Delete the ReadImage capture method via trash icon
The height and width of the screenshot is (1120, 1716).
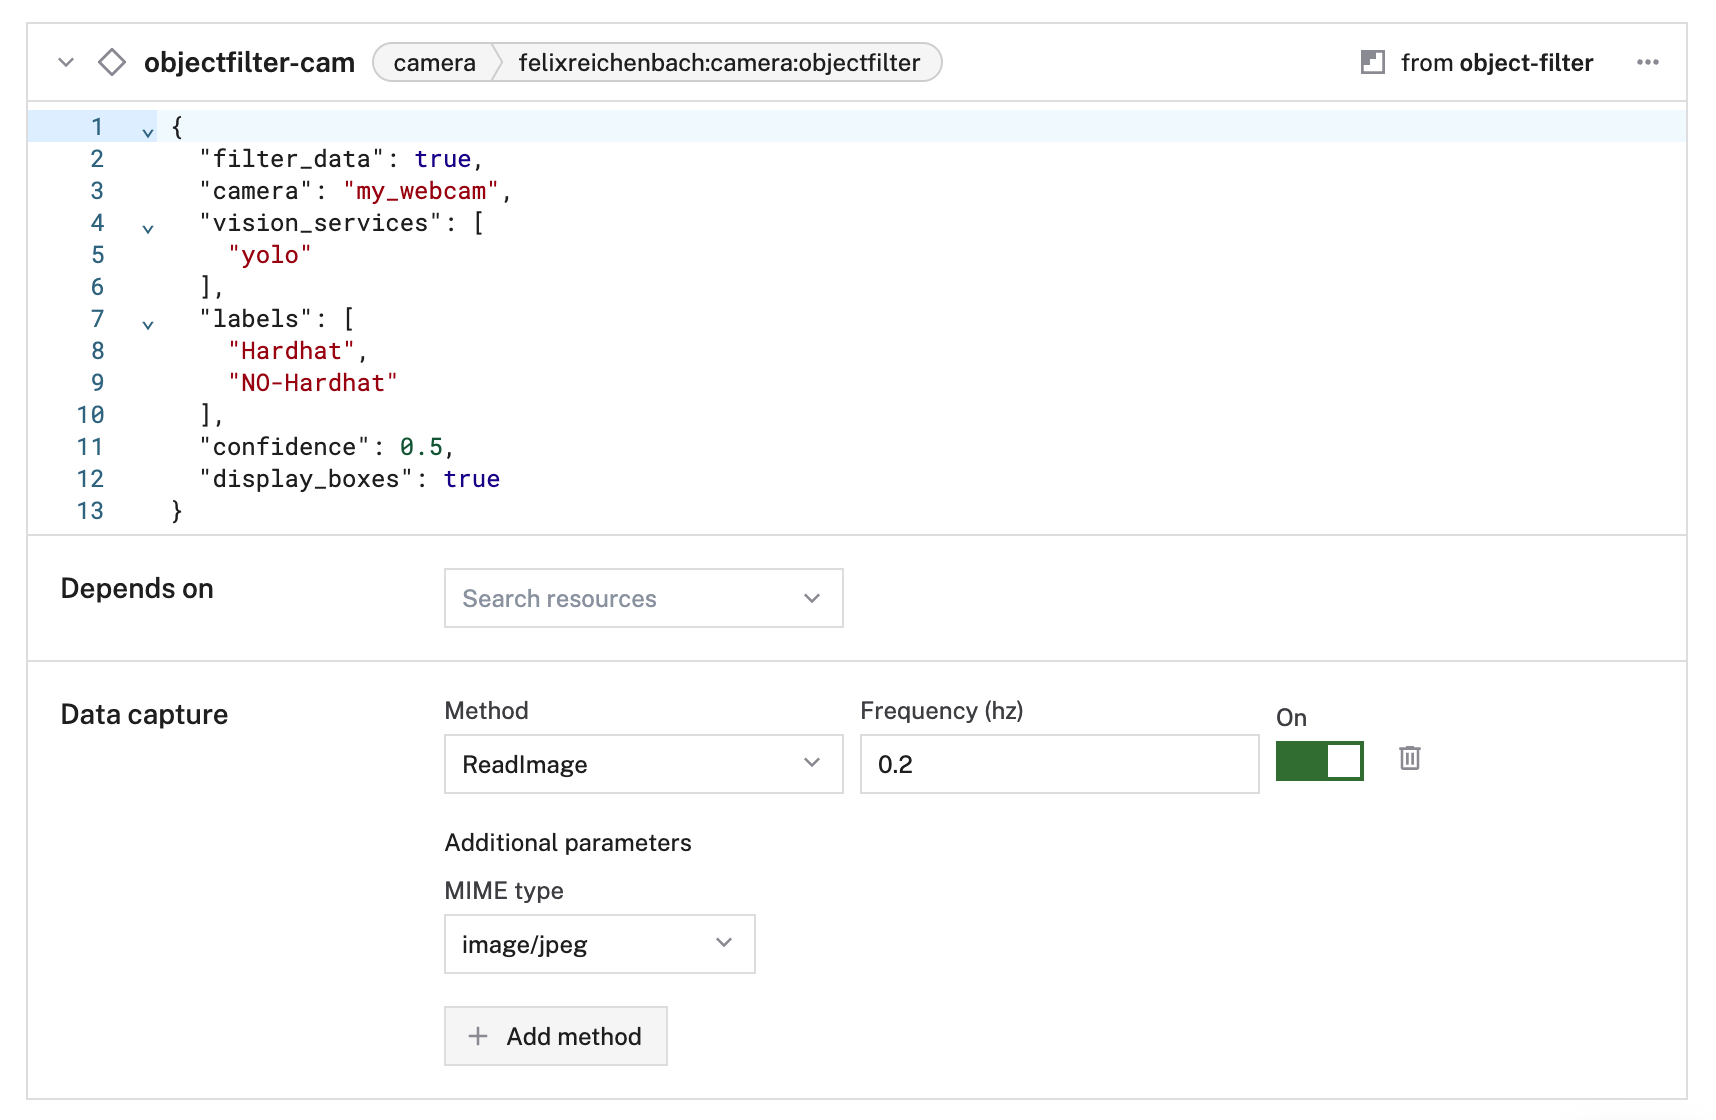[x=1409, y=758]
